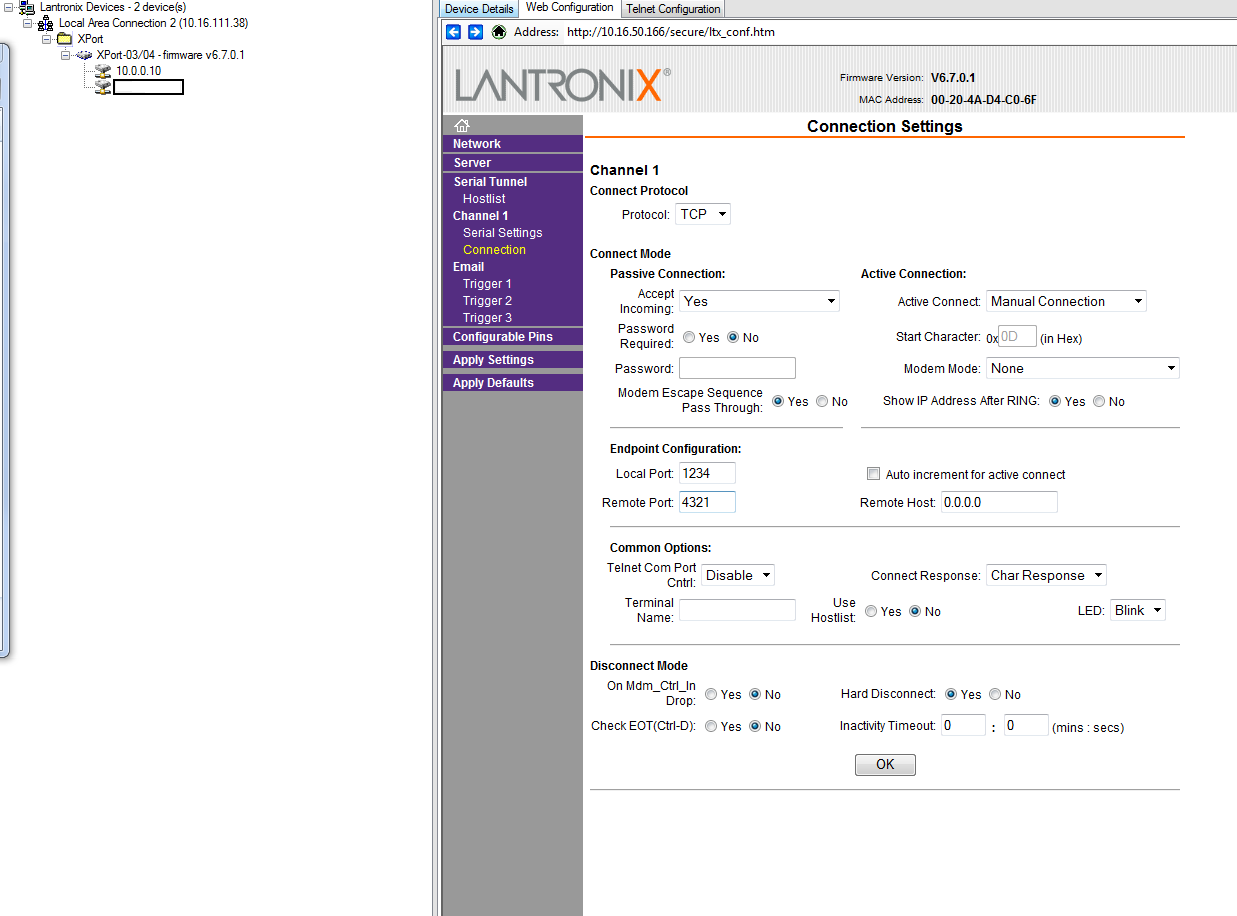Open the LED Blink dropdown

[x=1138, y=610]
